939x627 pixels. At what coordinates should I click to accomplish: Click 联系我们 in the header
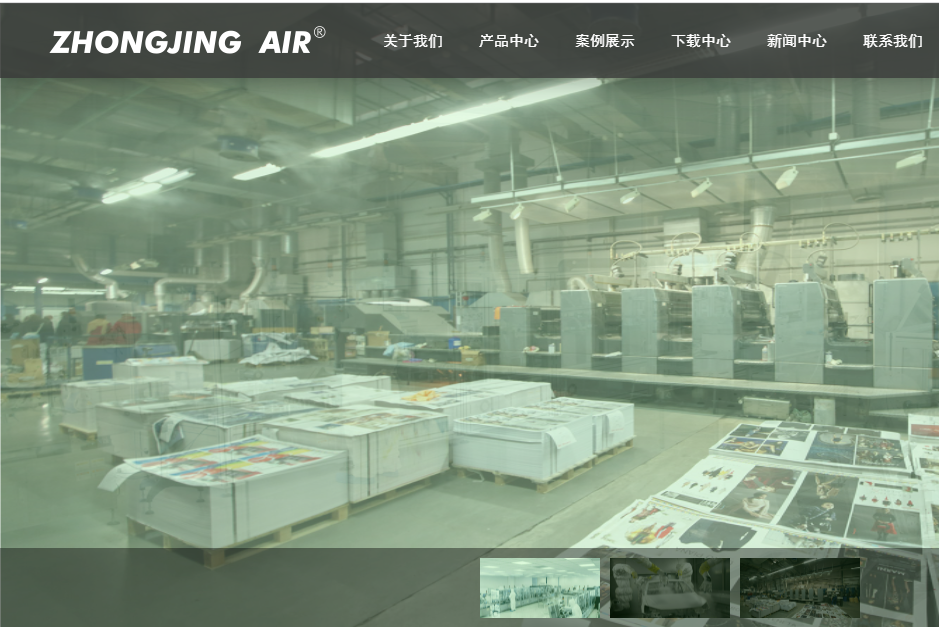coord(892,41)
